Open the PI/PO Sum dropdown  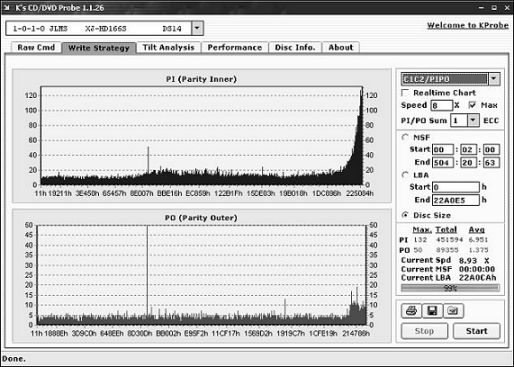(473, 120)
